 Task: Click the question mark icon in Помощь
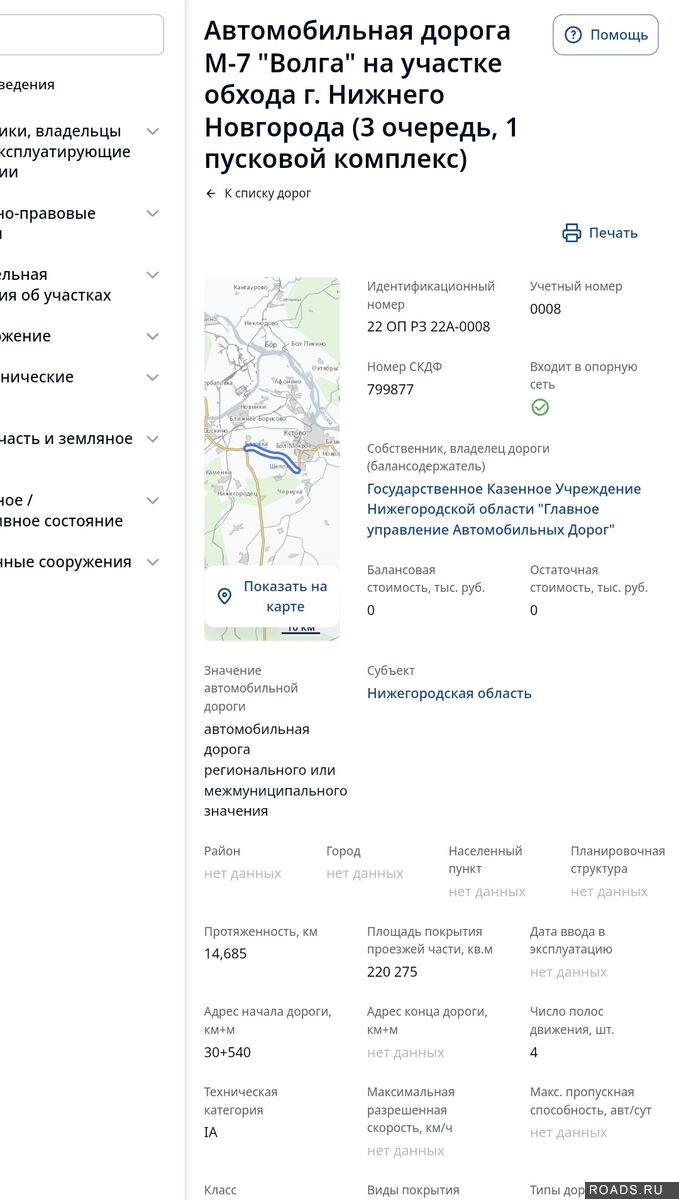pos(573,35)
